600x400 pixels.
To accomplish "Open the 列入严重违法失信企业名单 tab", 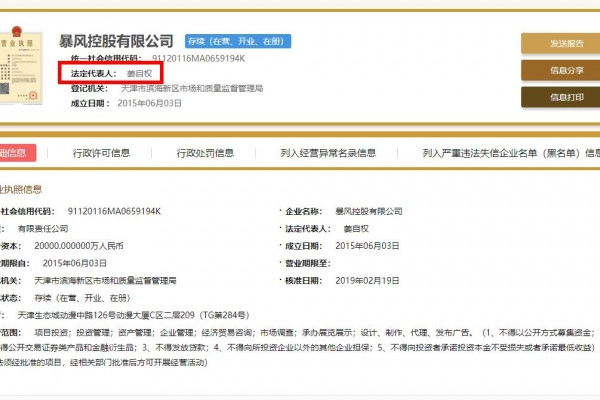I will 511,153.
